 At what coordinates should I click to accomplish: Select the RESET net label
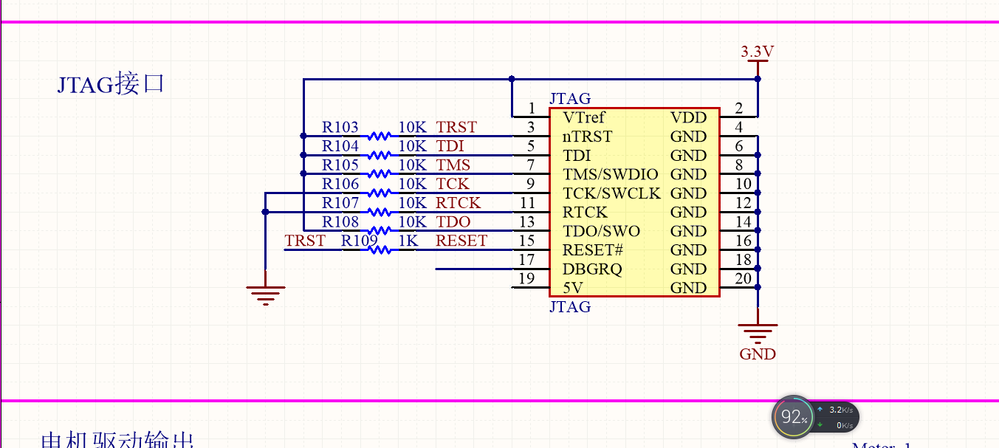tap(461, 241)
